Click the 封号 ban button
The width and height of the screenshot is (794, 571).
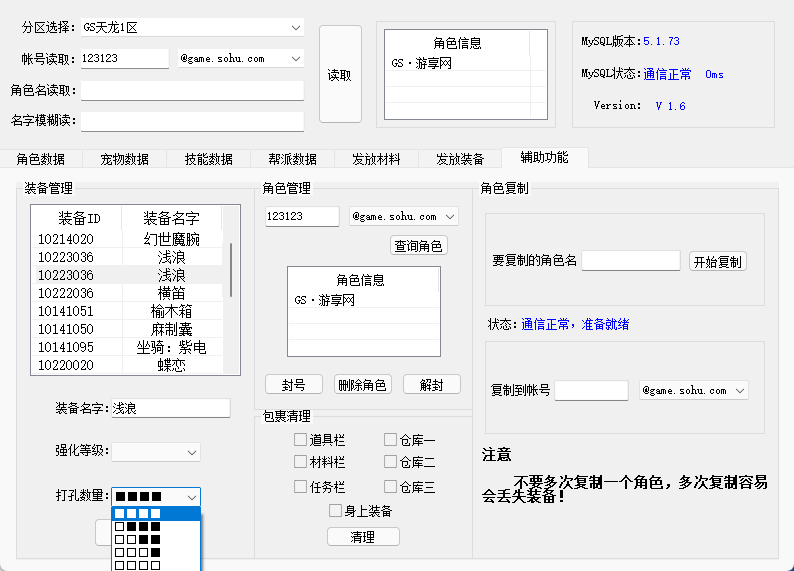(294, 385)
